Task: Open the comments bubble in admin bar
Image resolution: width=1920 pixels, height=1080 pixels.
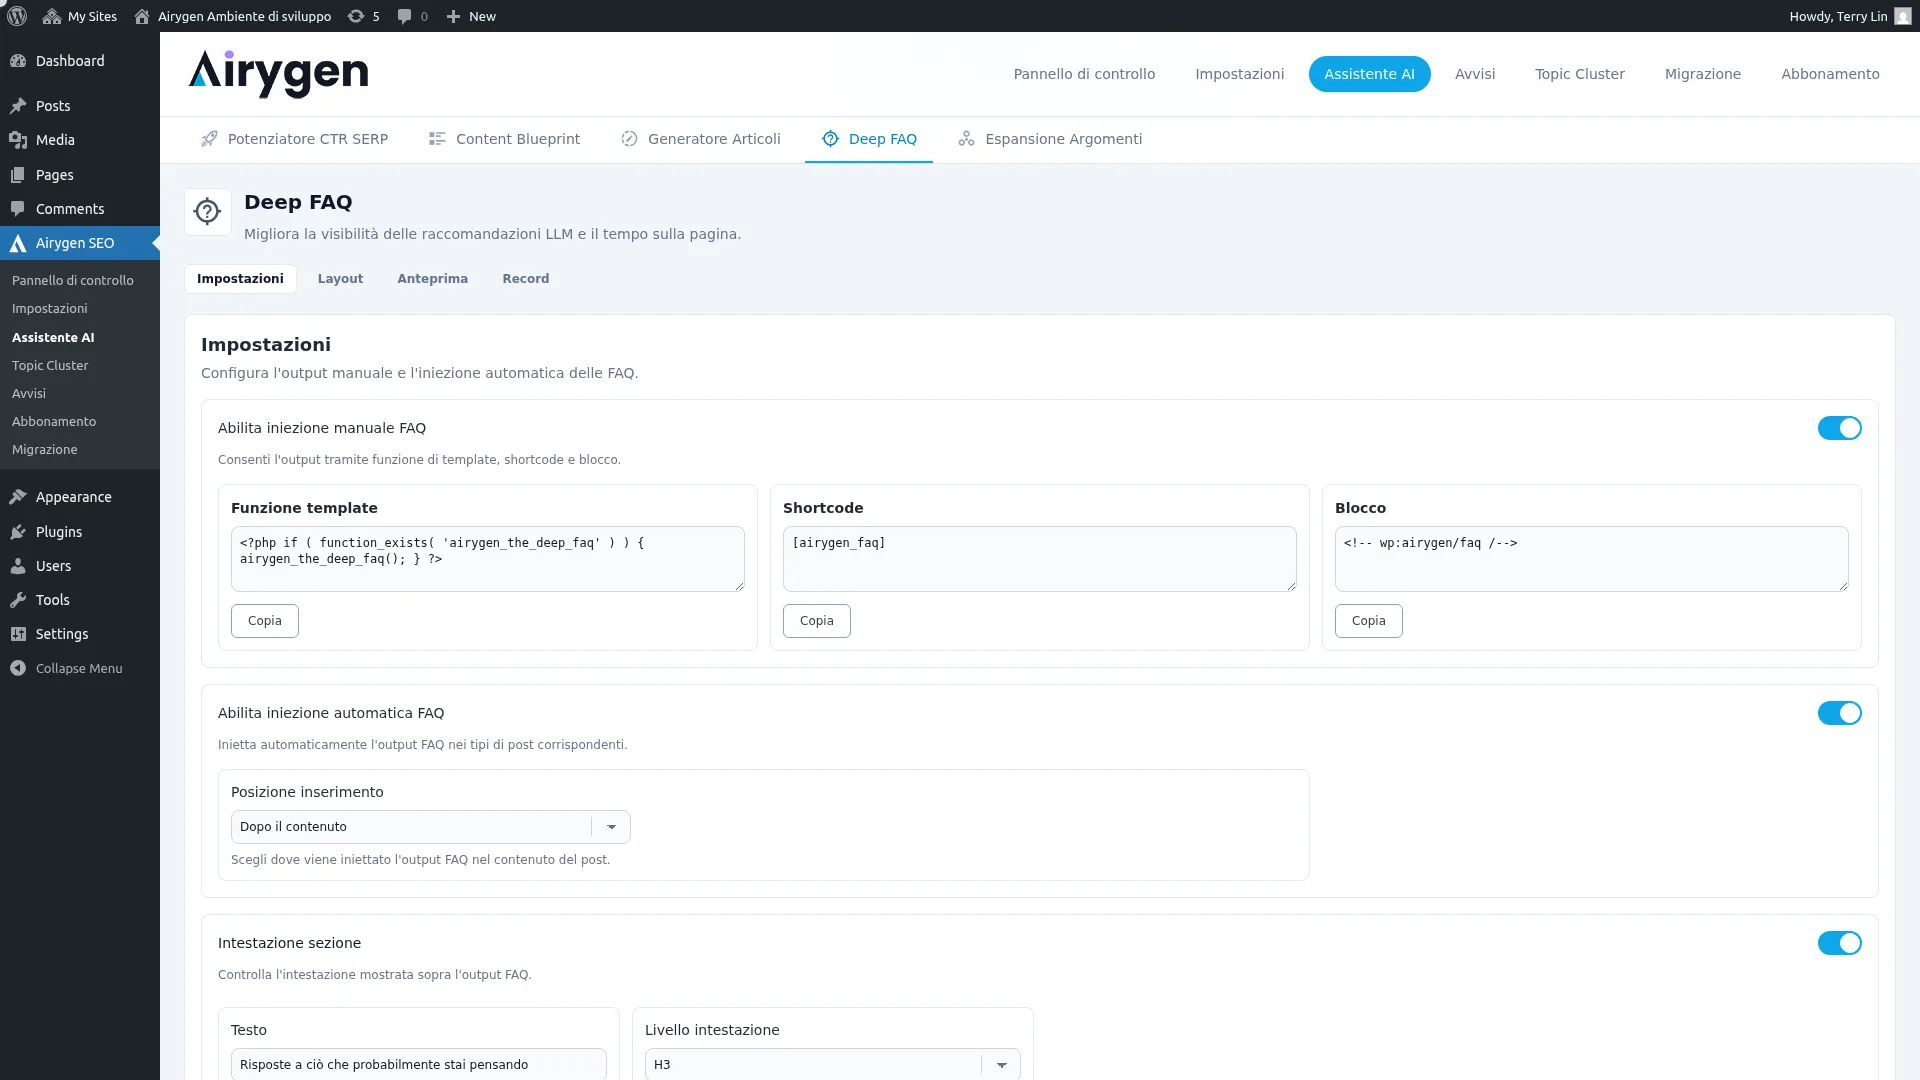Action: pyautogui.click(x=404, y=16)
